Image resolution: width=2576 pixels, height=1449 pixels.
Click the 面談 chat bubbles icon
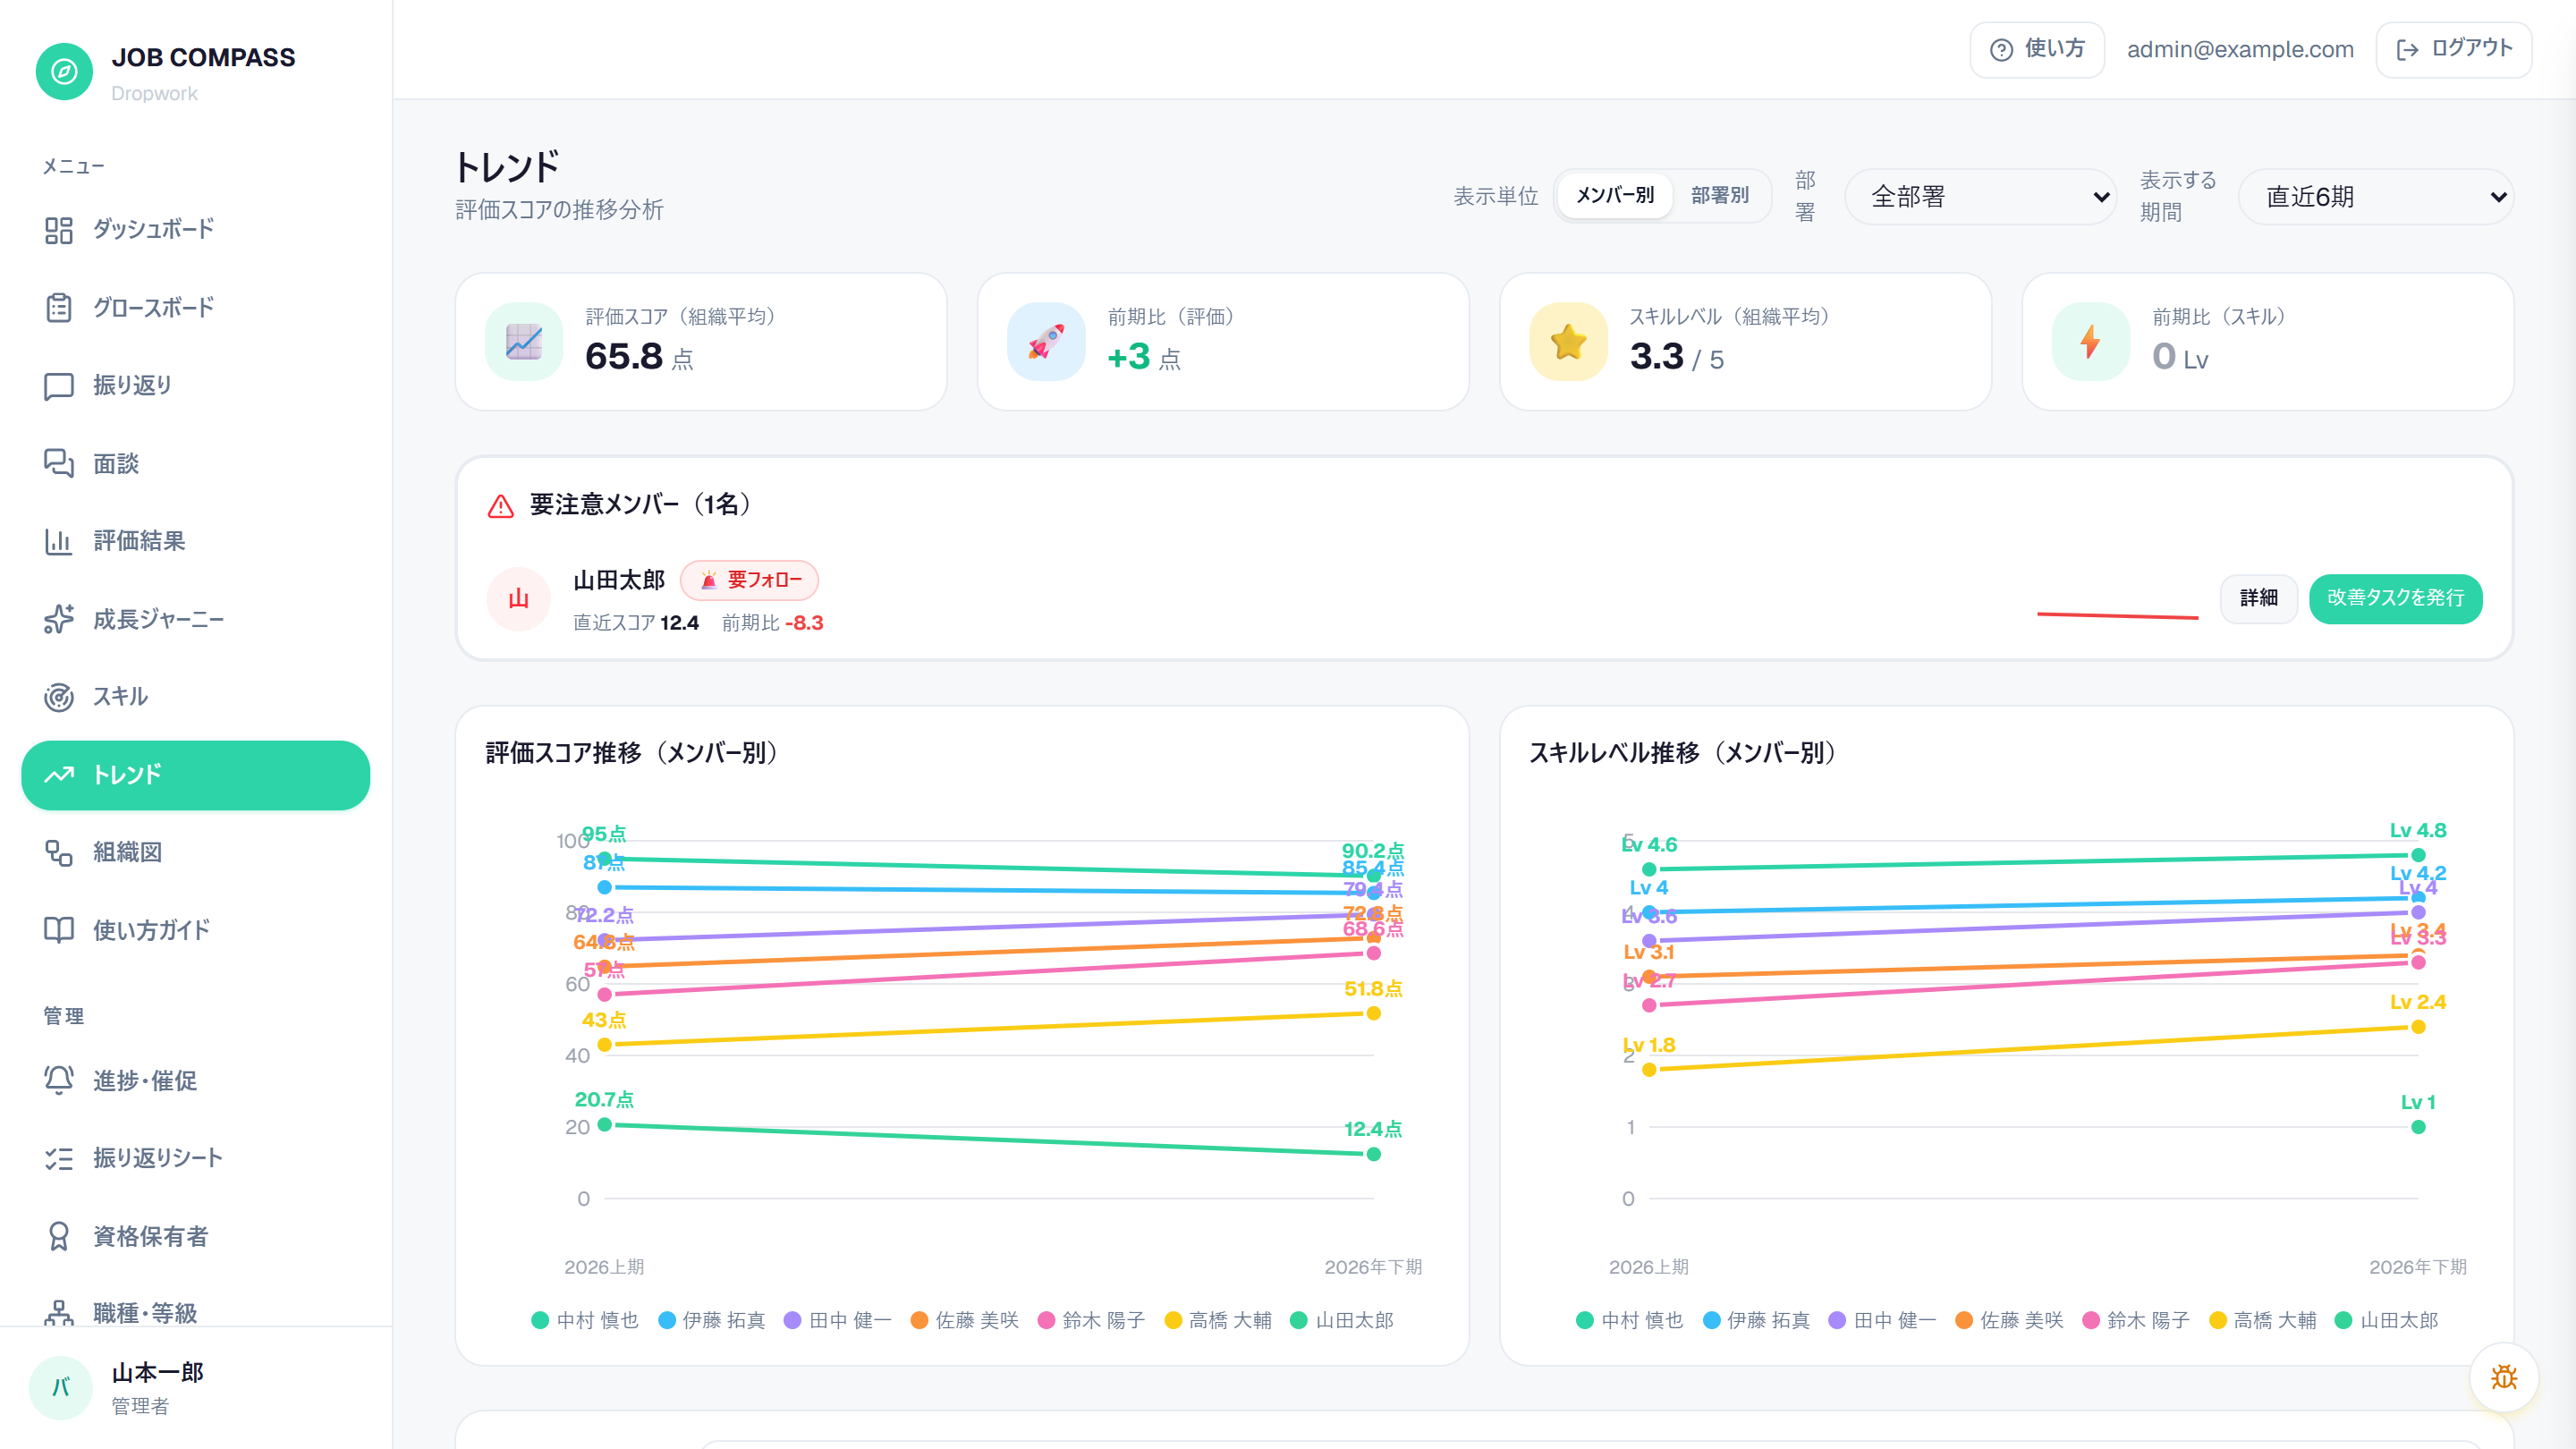coord(59,463)
